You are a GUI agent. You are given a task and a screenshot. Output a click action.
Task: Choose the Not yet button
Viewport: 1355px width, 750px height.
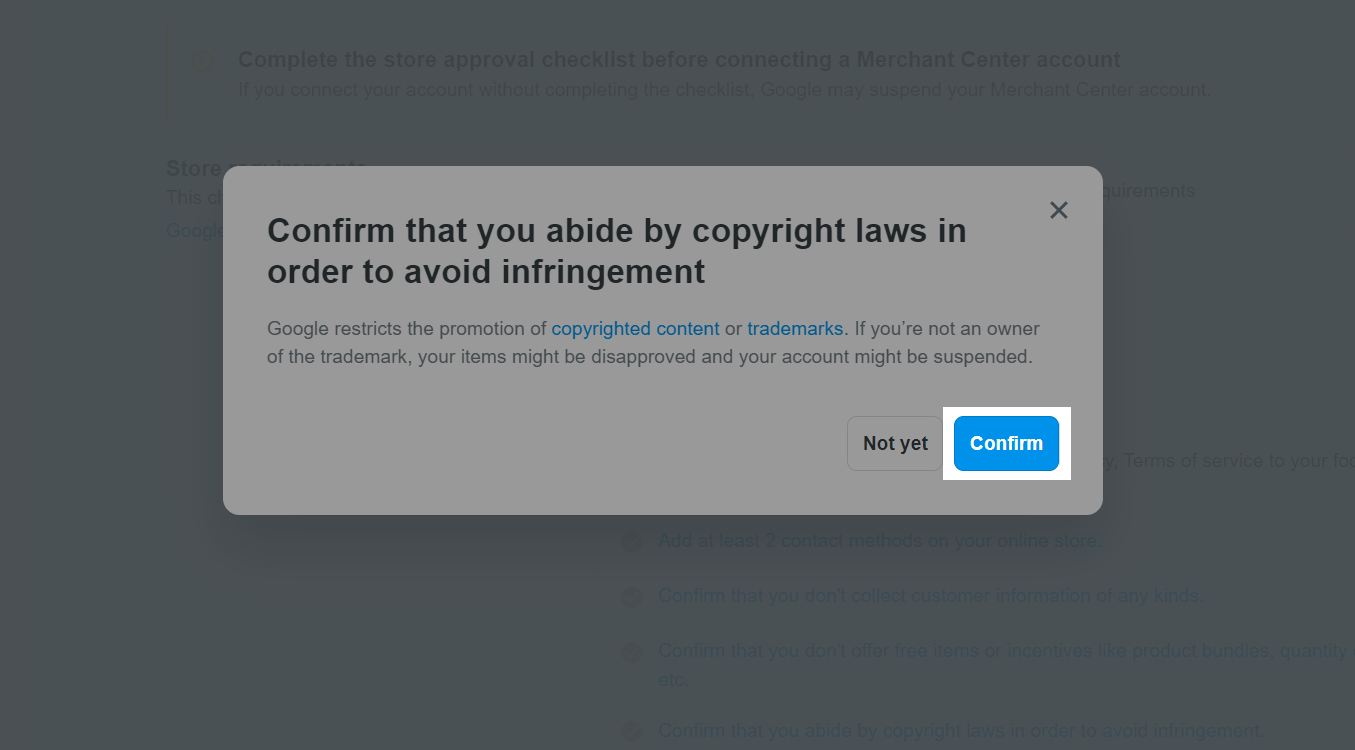[x=895, y=443]
